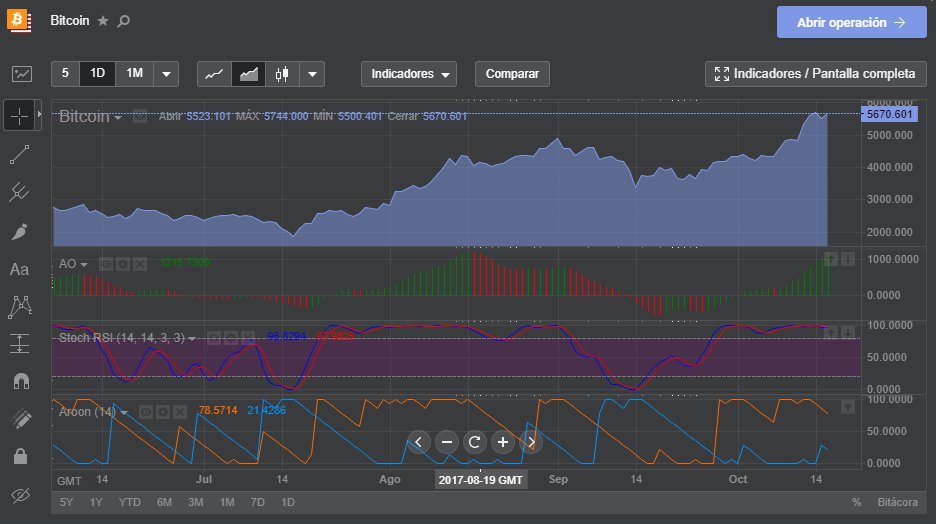Image resolution: width=936 pixels, height=524 pixels.
Task: Open the Indicadores dropdown
Action: point(409,74)
